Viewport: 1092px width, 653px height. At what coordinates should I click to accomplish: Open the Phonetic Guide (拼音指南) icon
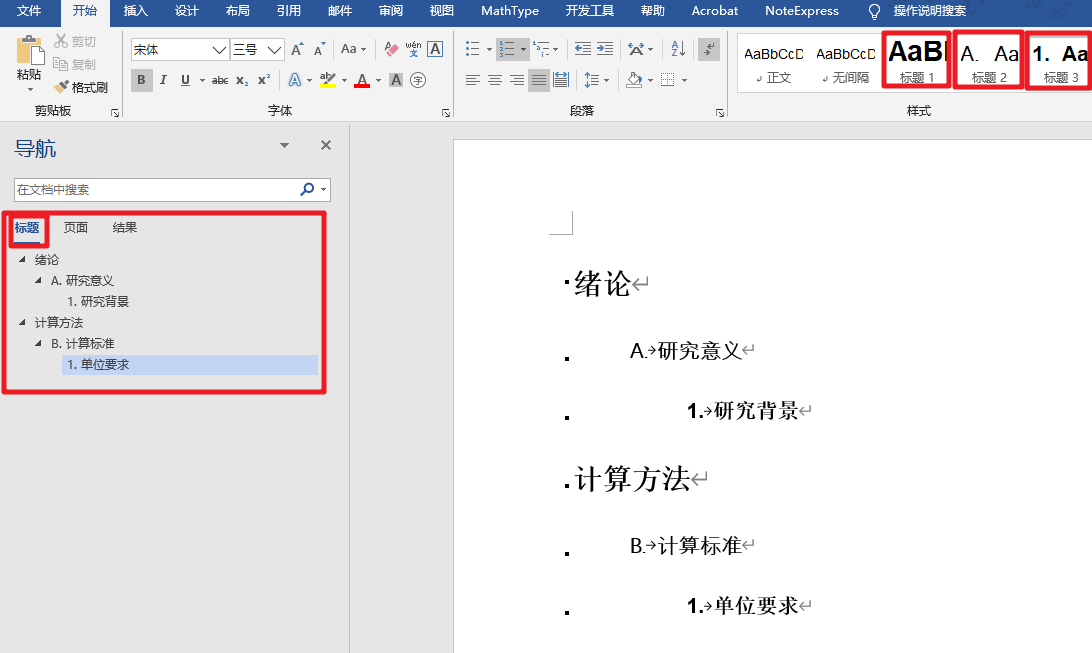click(412, 48)
